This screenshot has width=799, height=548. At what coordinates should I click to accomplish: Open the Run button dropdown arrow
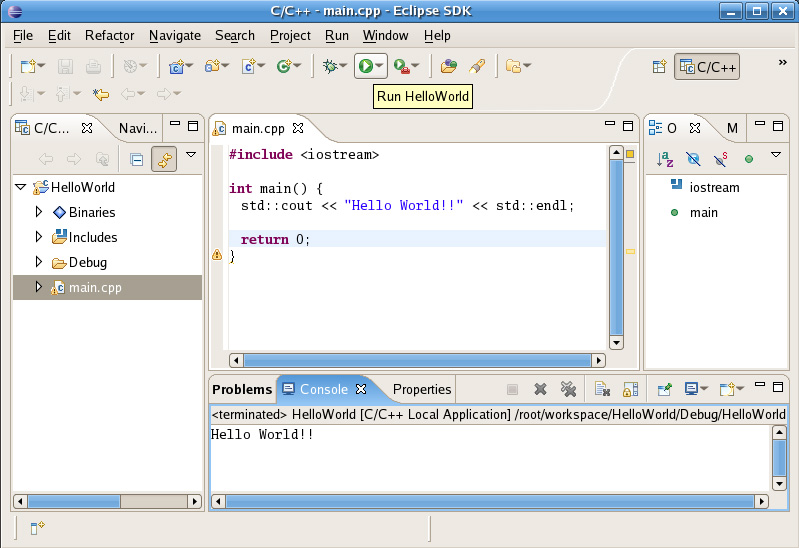pyautogui.click(x=380, y=67)
